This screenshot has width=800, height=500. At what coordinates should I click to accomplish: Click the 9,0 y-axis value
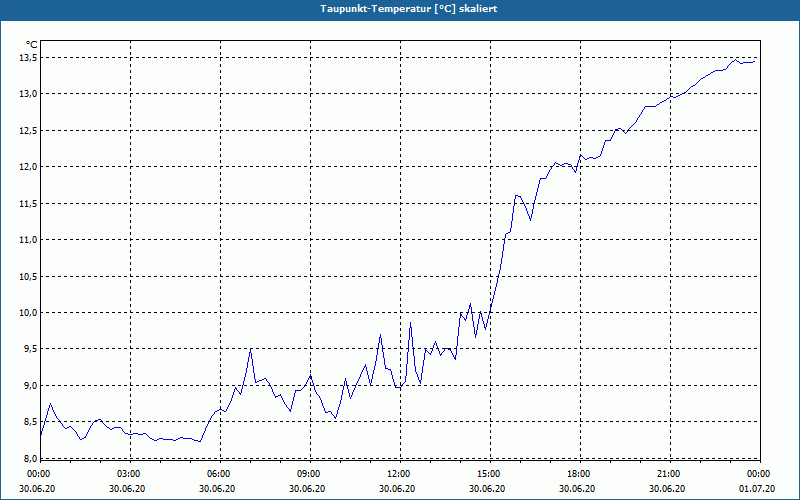[31, 386]
